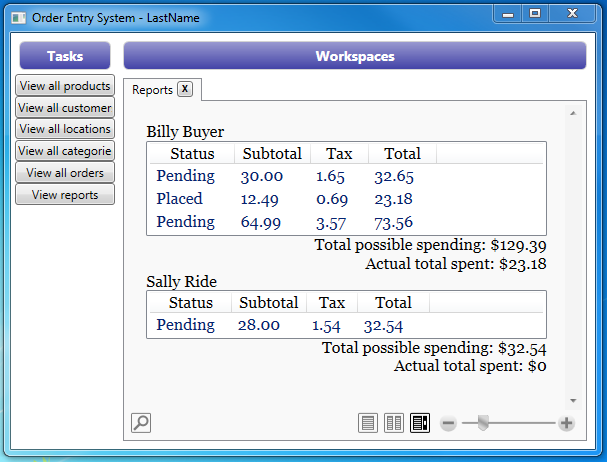
Task: Click View all products button
Action: [65, 86]
